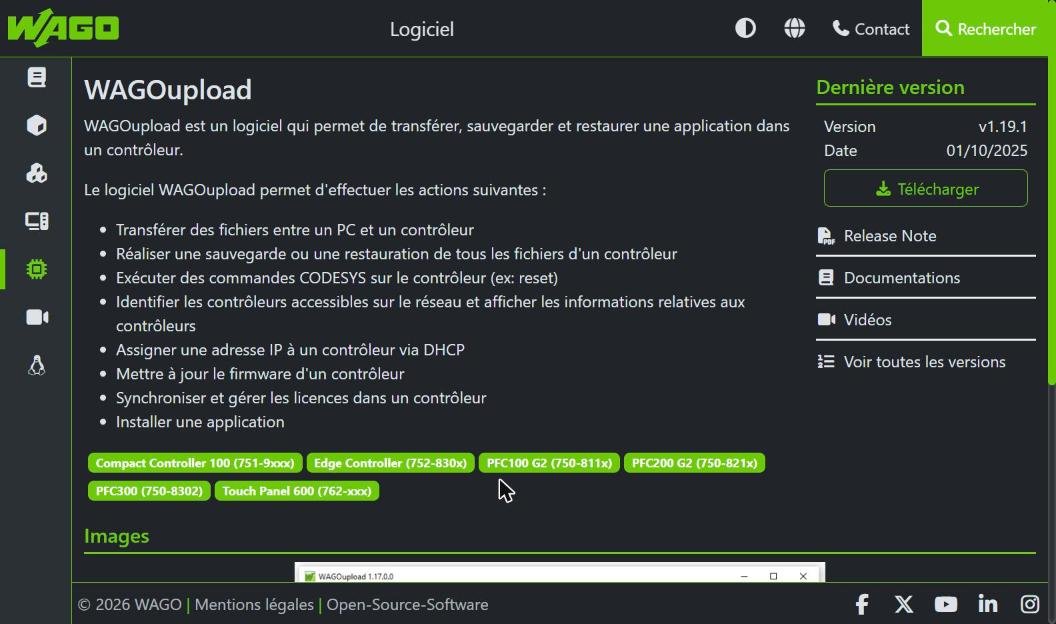
Task: Open the language globe icon
Action: click(x=794, y=28)
